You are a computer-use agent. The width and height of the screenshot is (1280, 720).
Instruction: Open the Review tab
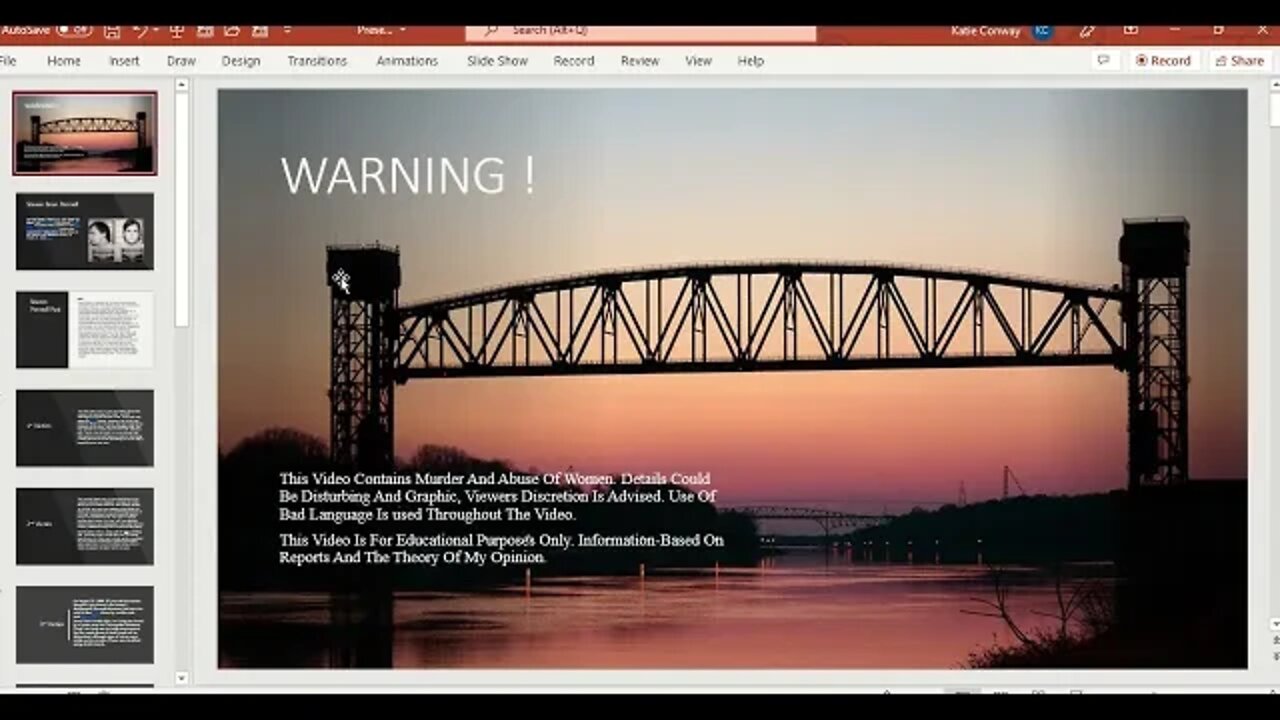pyautogui.click(x=640, y=61)
